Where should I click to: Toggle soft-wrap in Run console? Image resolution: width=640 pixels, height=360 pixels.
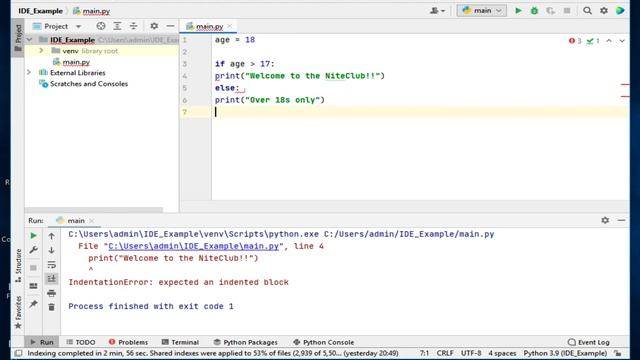click(x=51, y=264)
